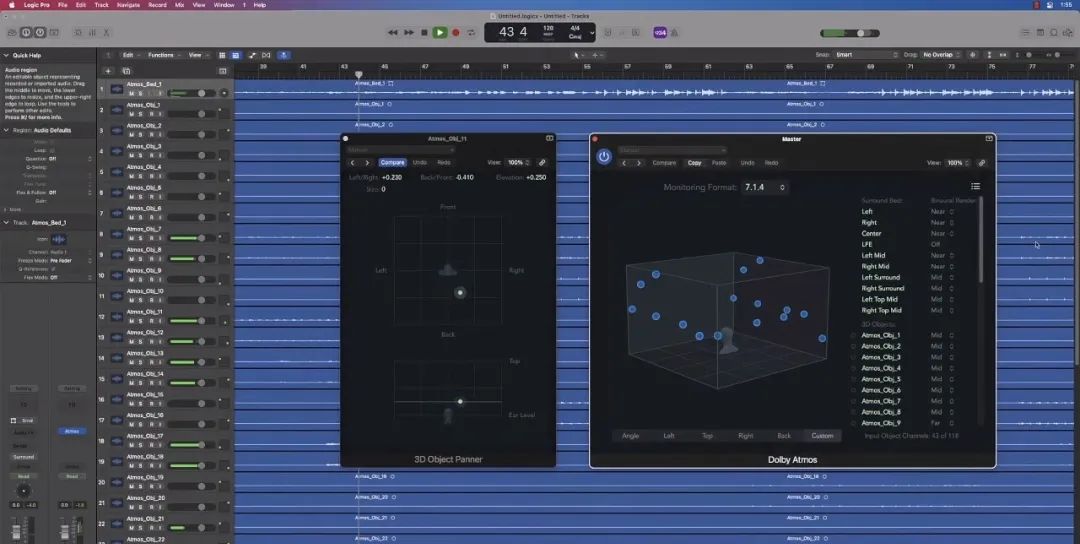Toggle Show Automation icon in Tracks toolbar
The height and width of the screenshot is (544, 1080).
pyautogui.click(x=252, y=55)
